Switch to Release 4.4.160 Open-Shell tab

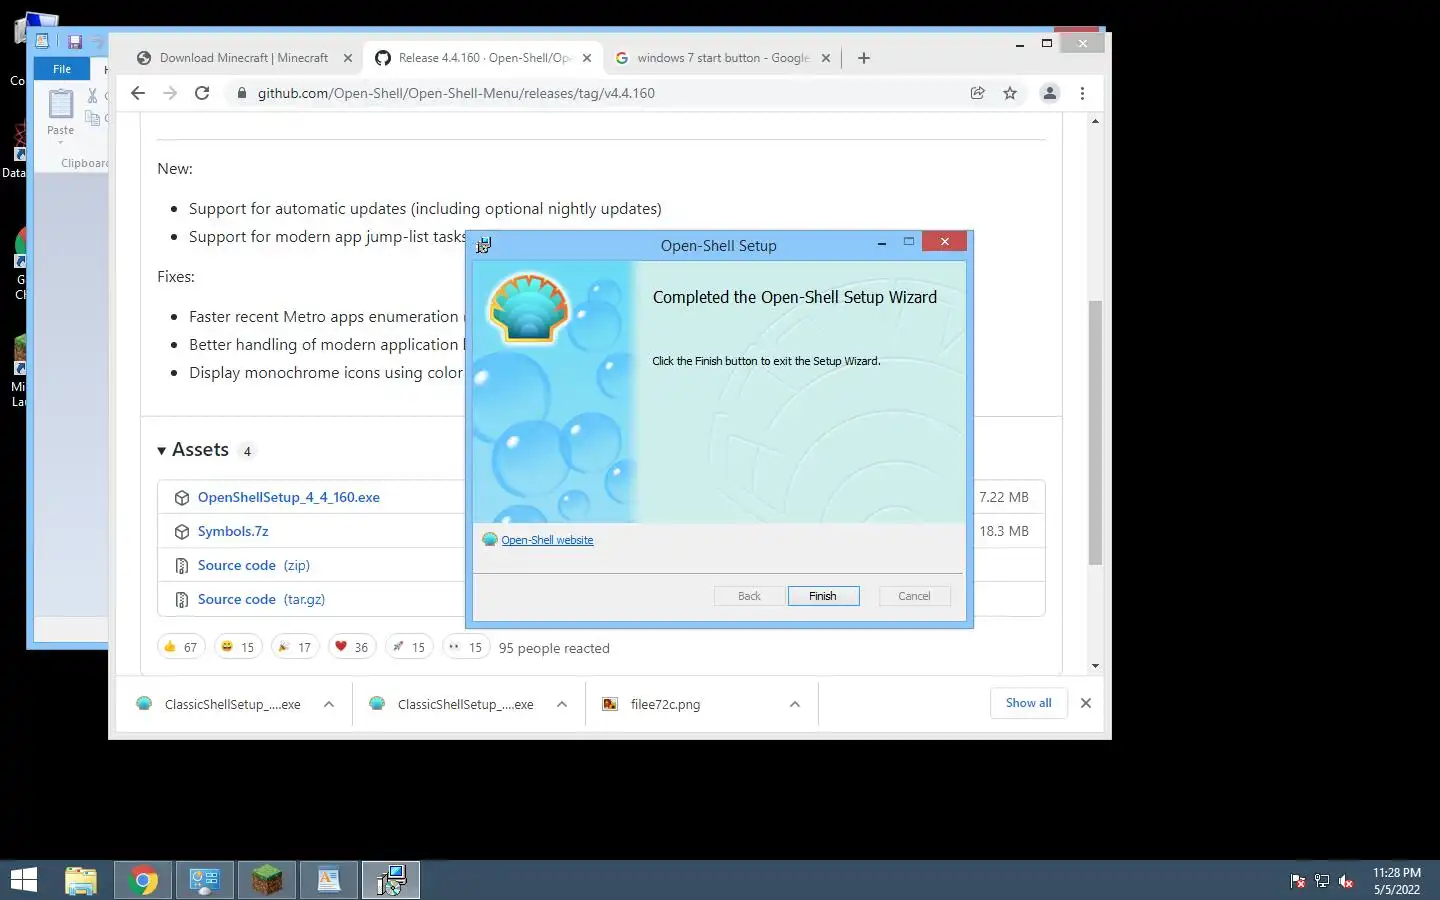[x=484, y=58]
